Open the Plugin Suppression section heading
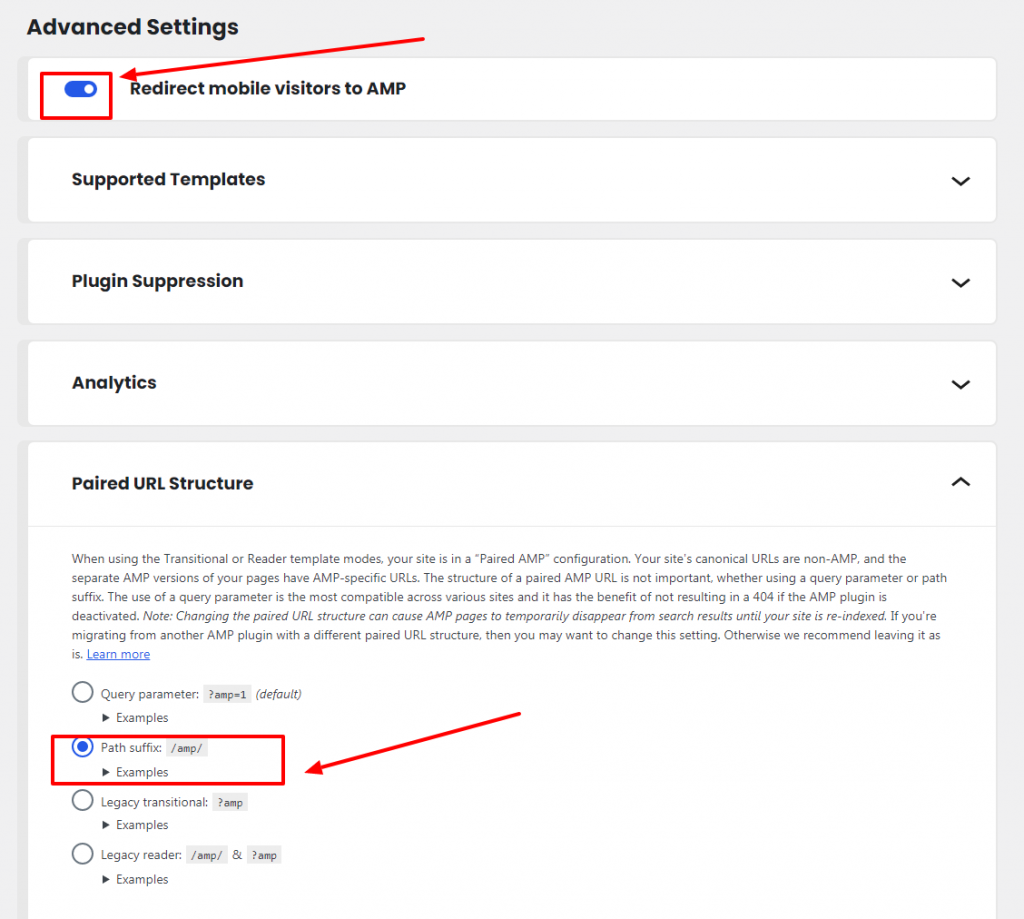Viewport: 1024px width, 919px height. coord(157,282)
